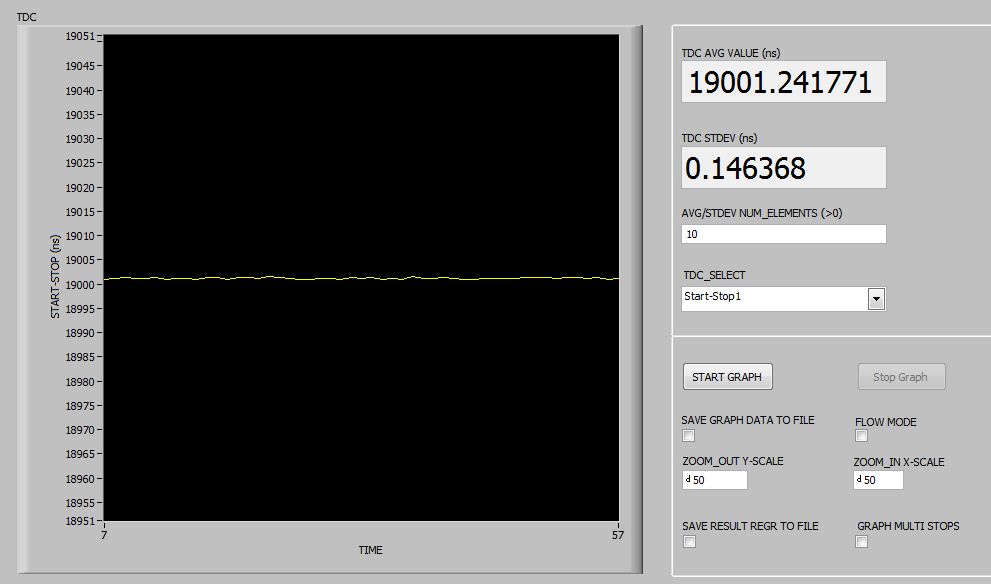
Task: Enable GRAPH MULTI STOPS checkbox
Action: point(861,542)
